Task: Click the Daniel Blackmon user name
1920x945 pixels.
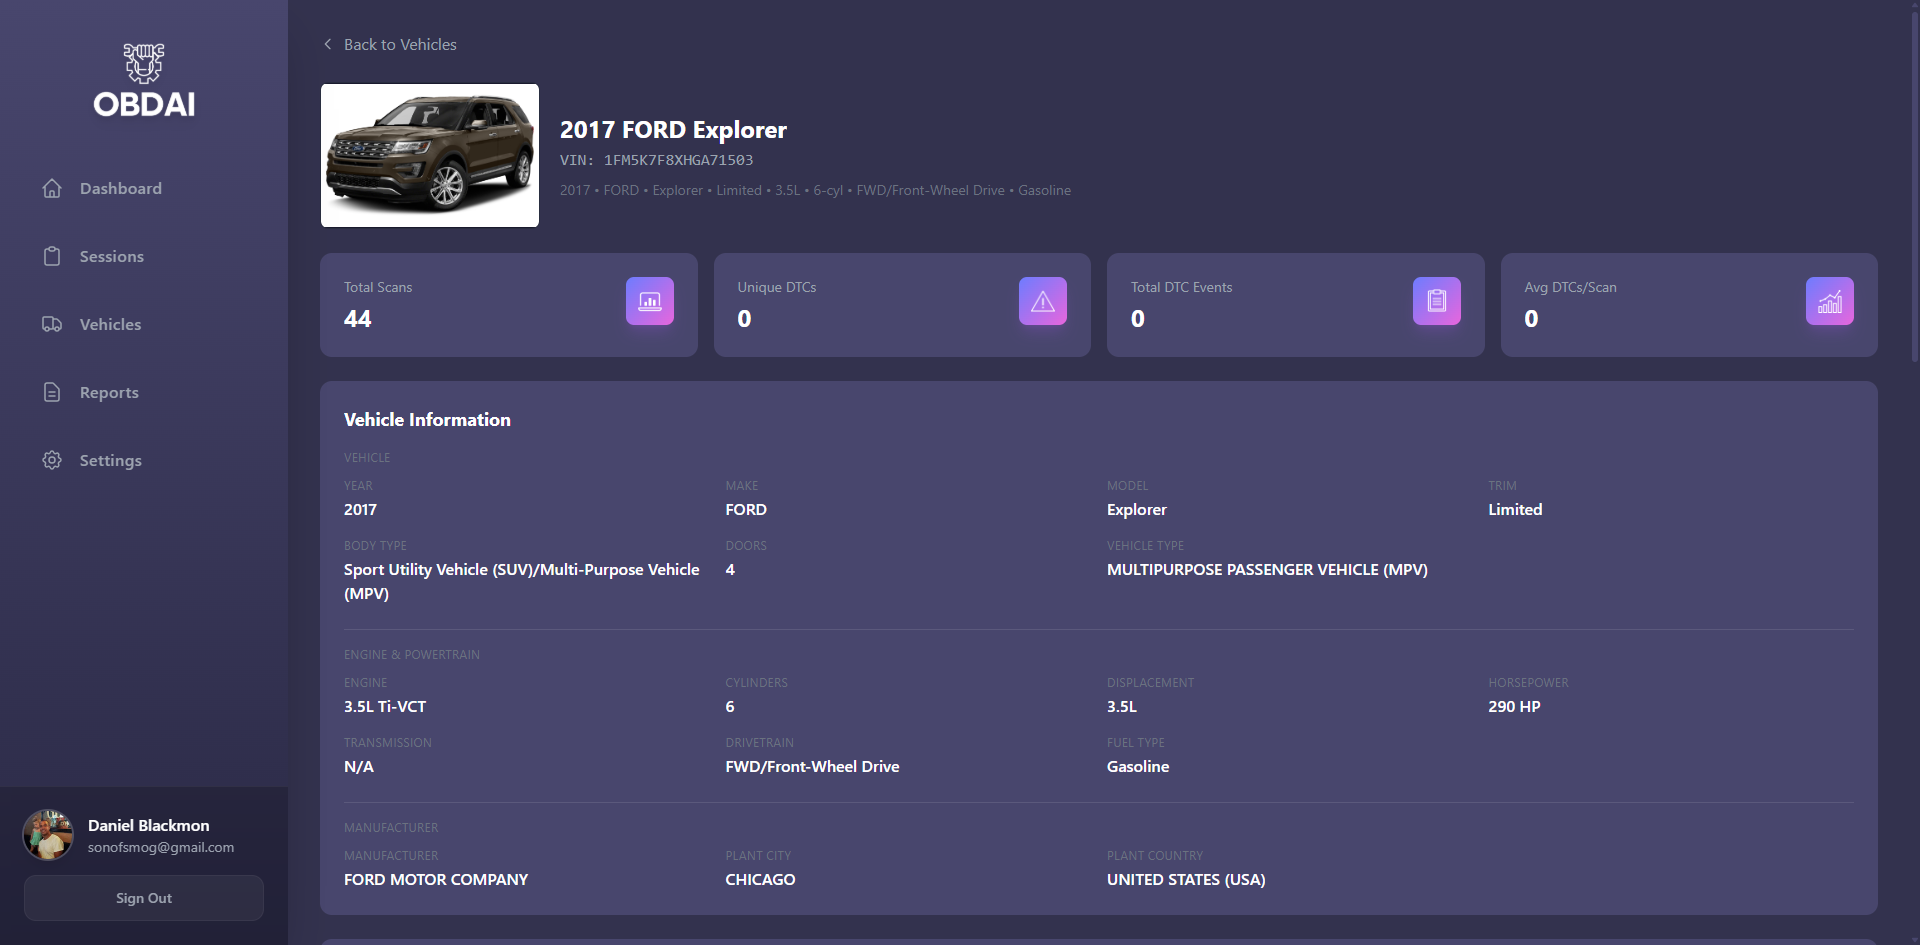Action: (x=149, y=825)
